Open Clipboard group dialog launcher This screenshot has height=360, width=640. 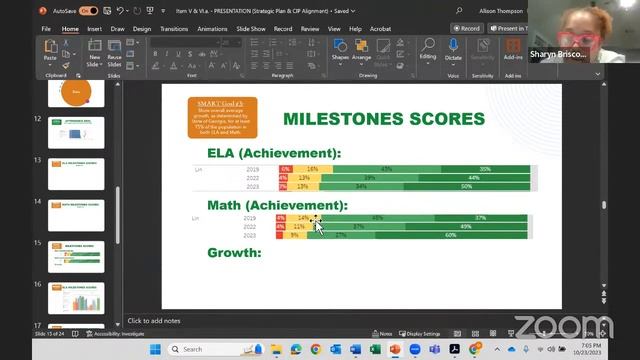[x=78, y=76]
